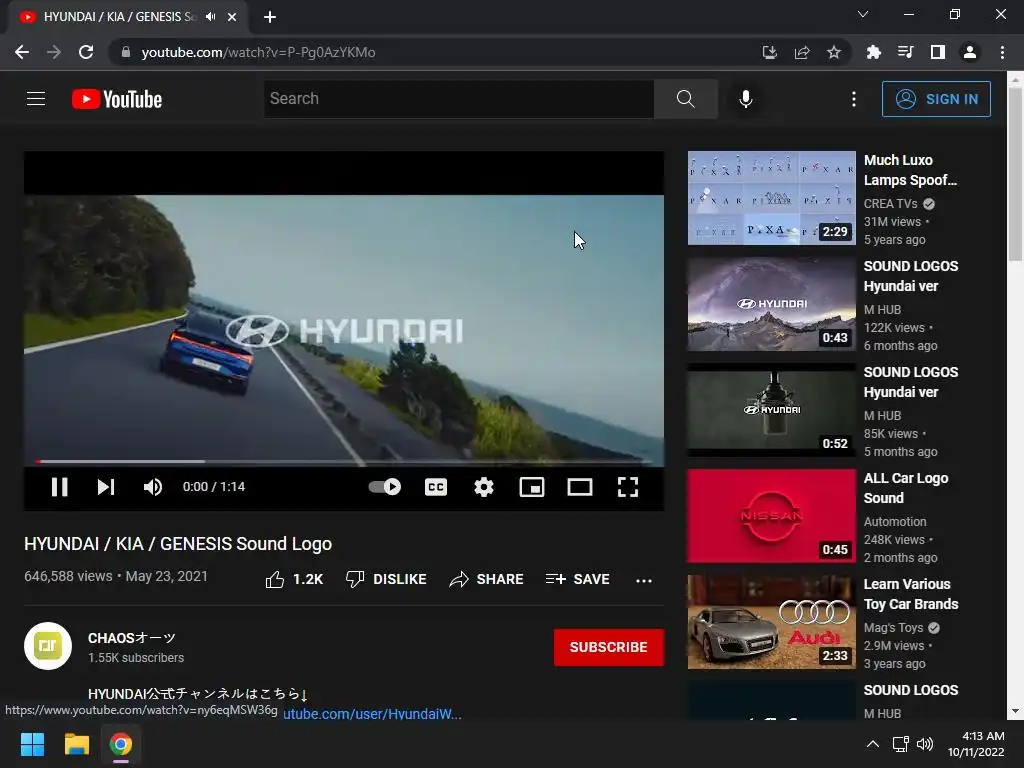Go to YouTube home via logo
The height and width of the screenshot is (768, 1024).
117,99
